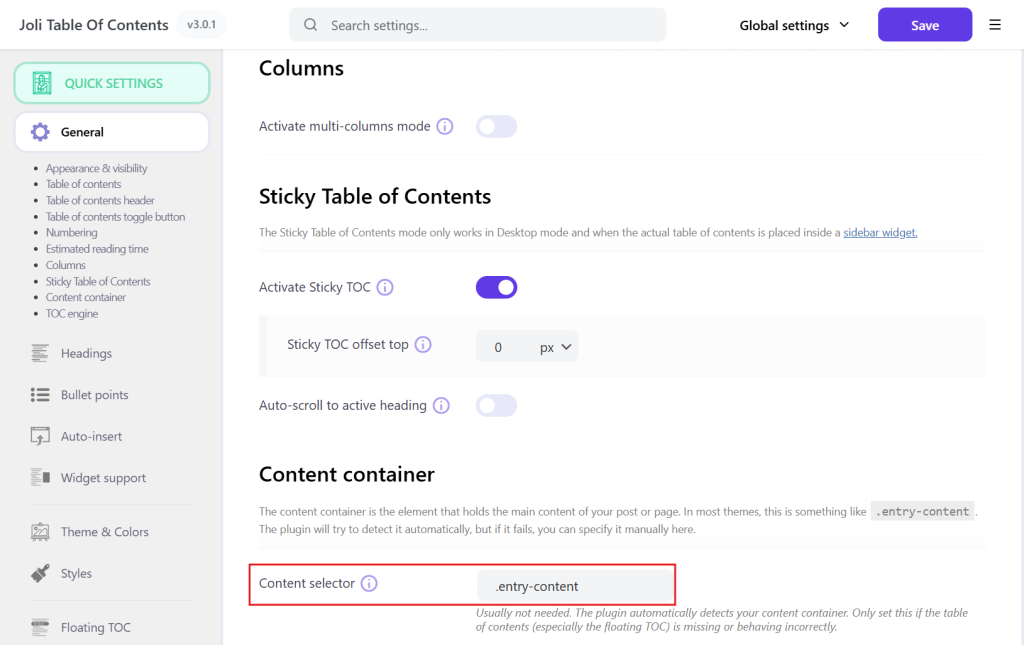The image size is (1024, 645).
Task: Open the px unit dropdown
Action: click(x=556, y=348)
